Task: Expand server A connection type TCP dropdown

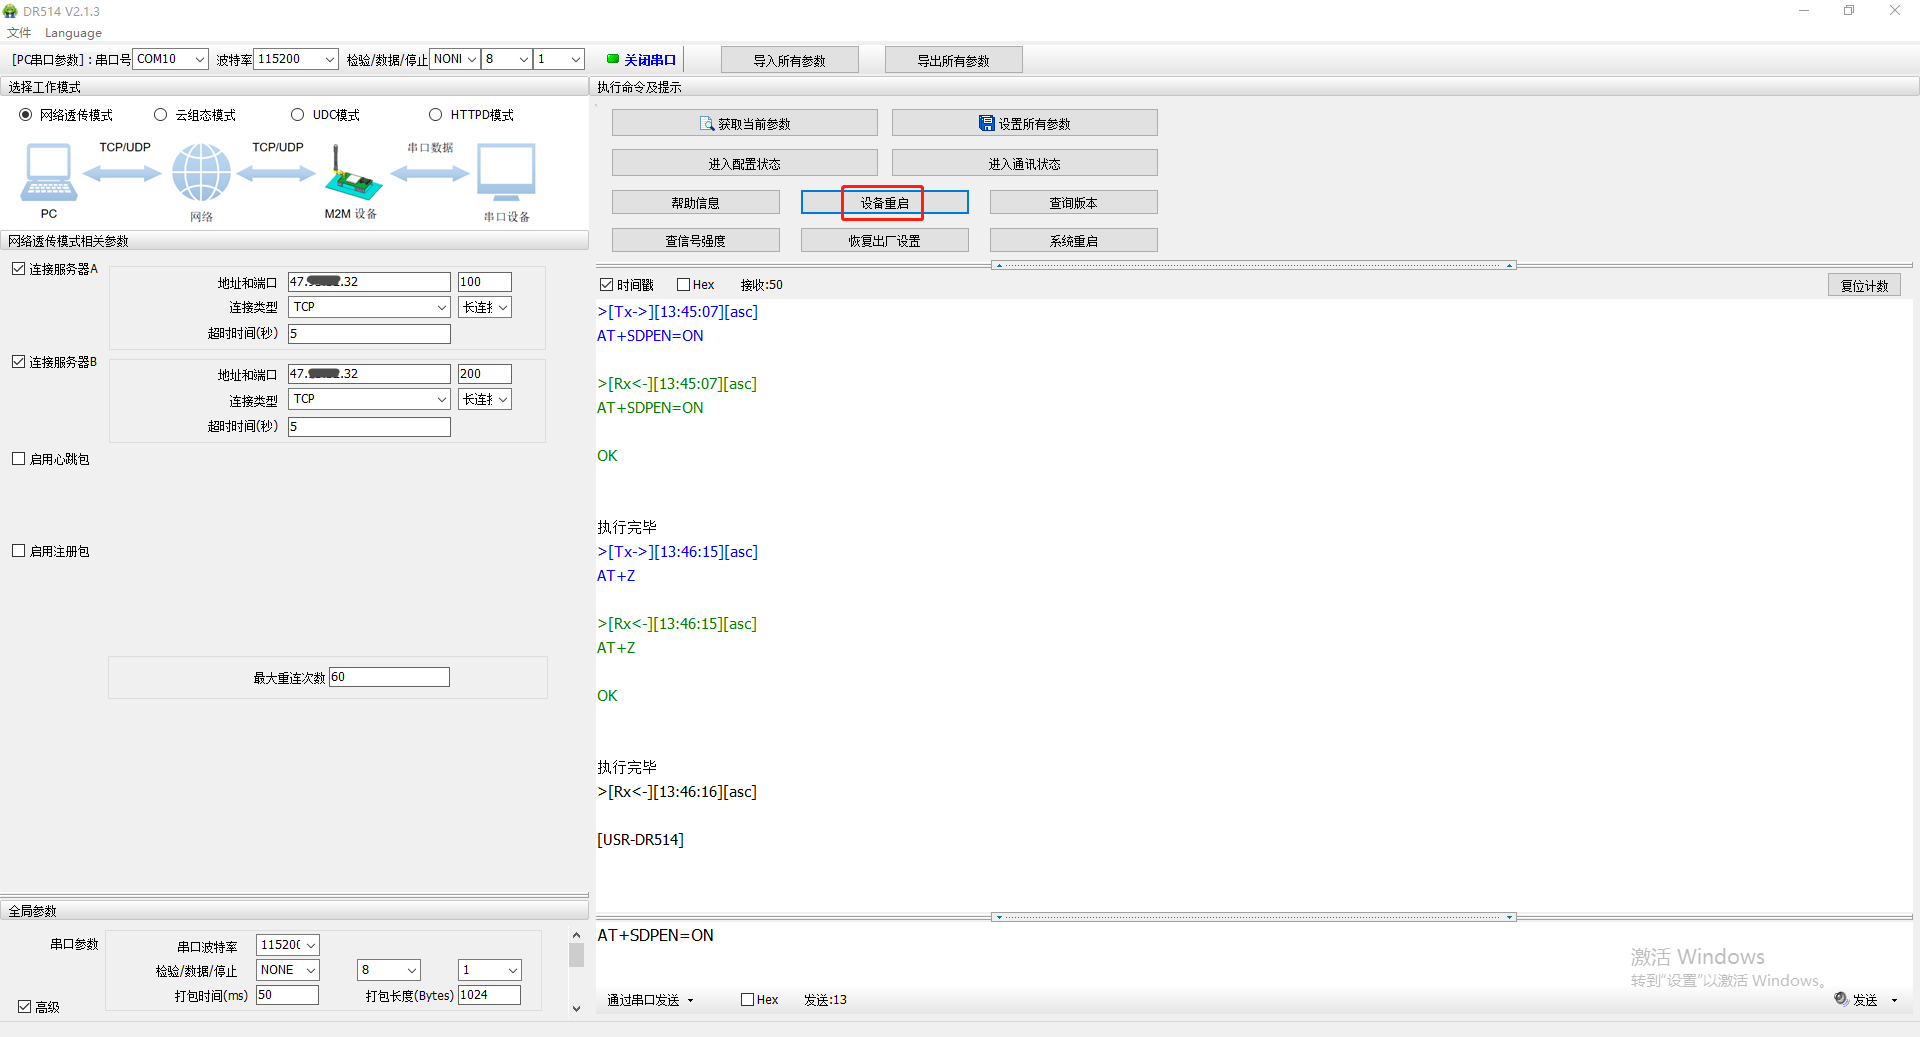Action: (441, 307)
